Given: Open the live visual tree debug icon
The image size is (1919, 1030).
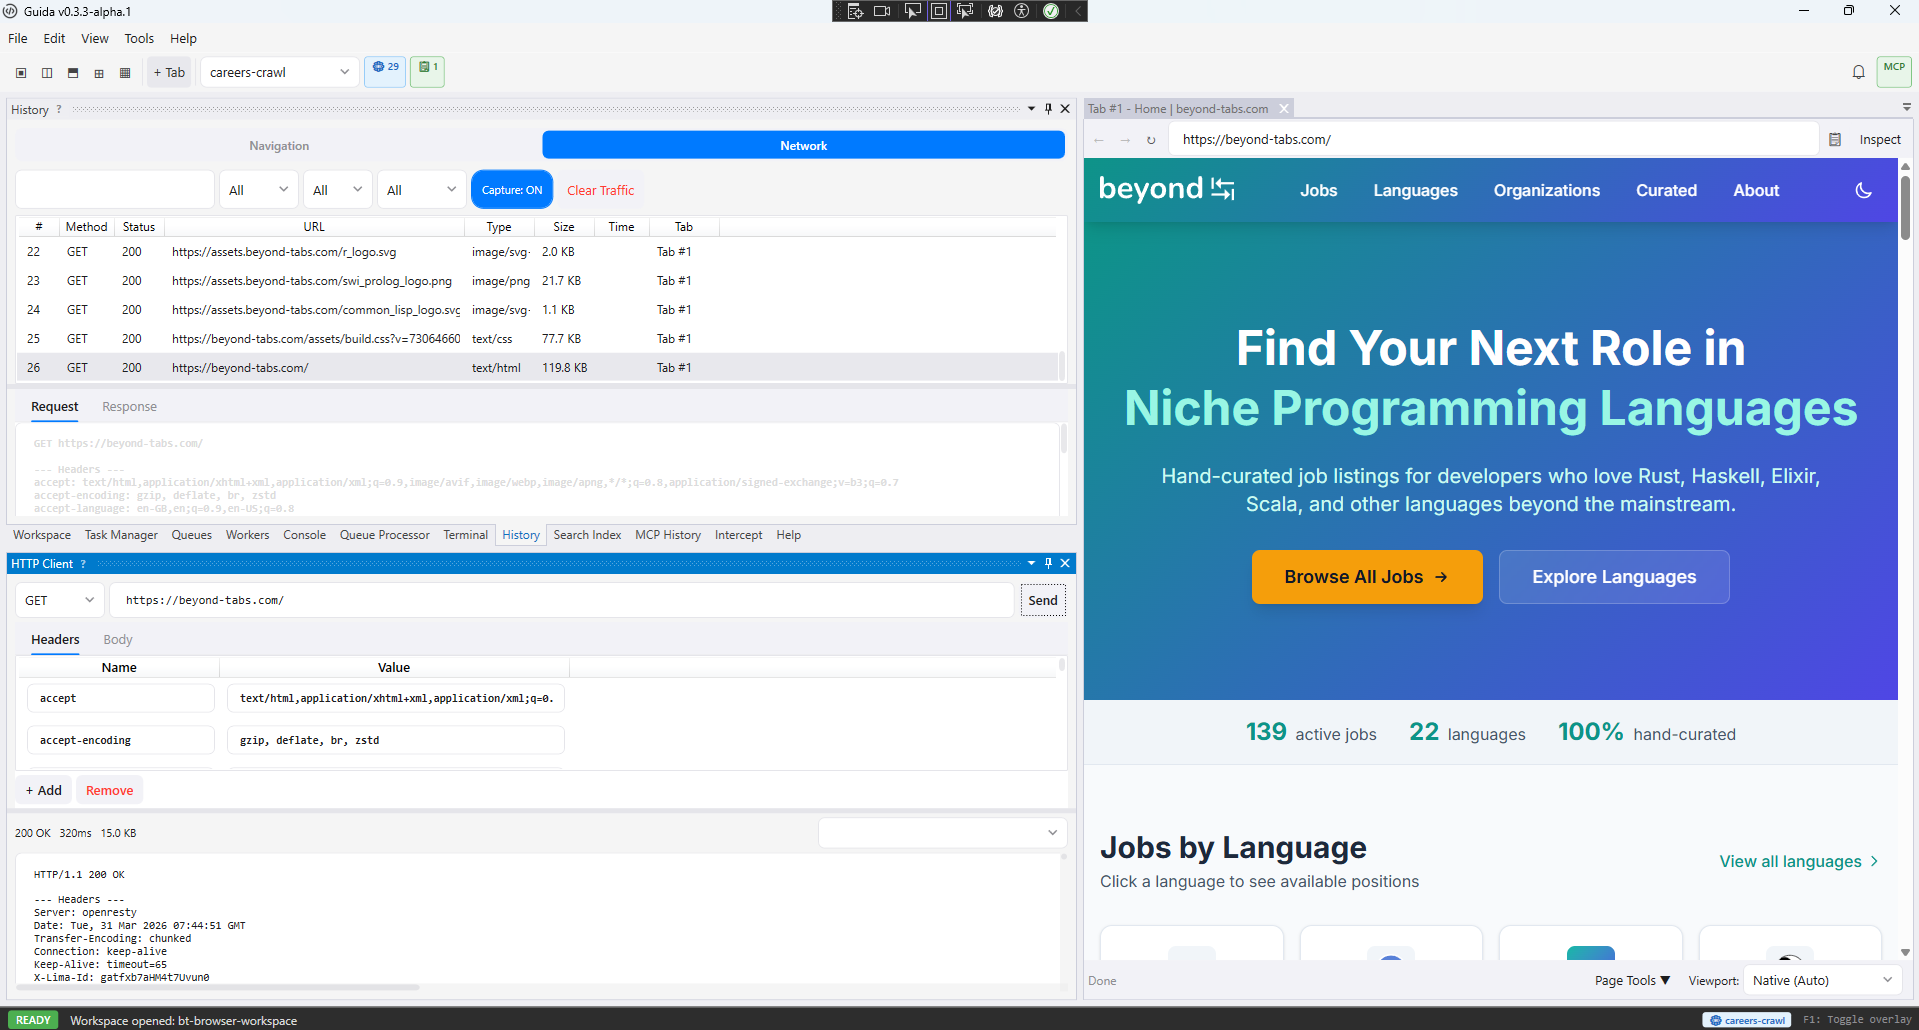Looking at the screenshot, I should tap(855, 11).
